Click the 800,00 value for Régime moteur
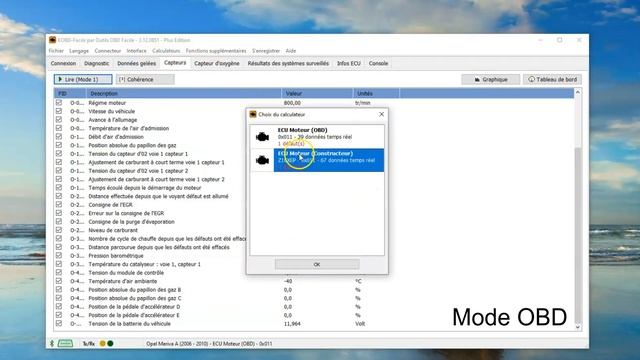Screen dimensions: 640x360 (292, 103)
